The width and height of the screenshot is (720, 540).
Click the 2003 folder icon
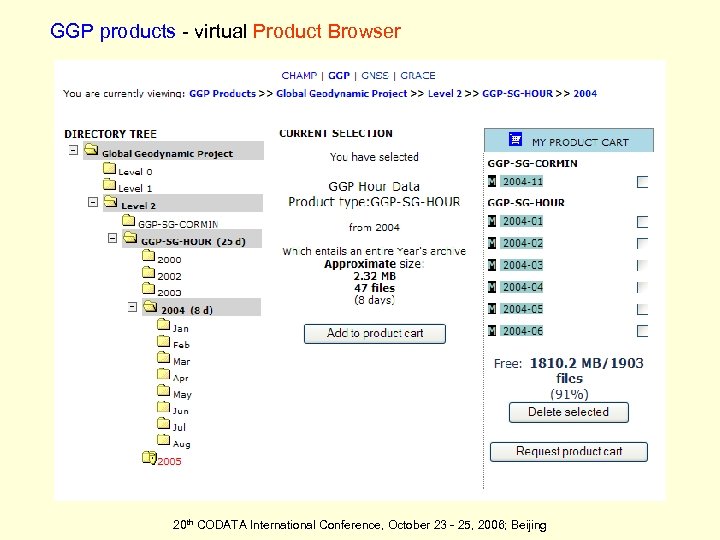click(148, 288)
